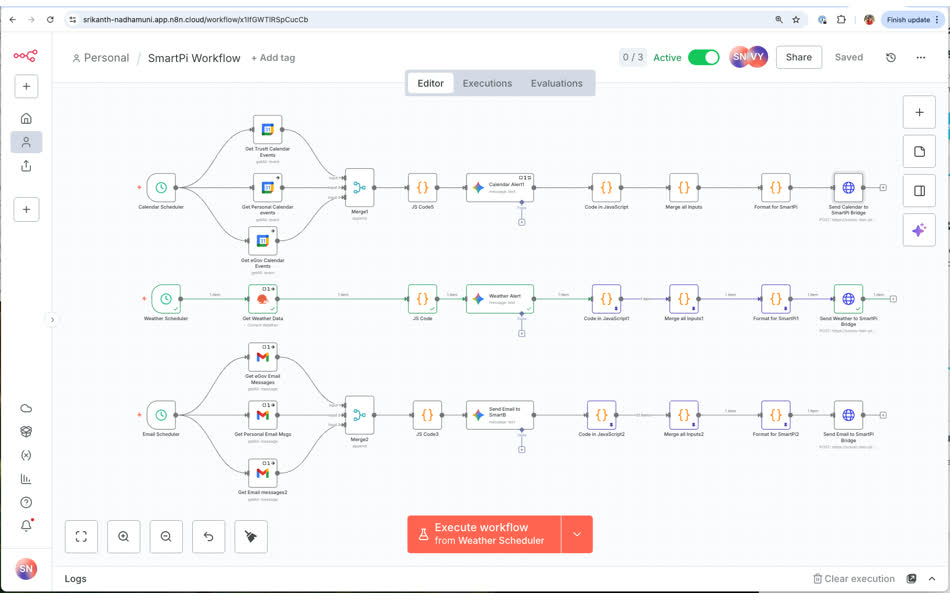Screen dimensions: 950x600
Task: Open templates import icon in the sidebar
Action: click(25, 166)
